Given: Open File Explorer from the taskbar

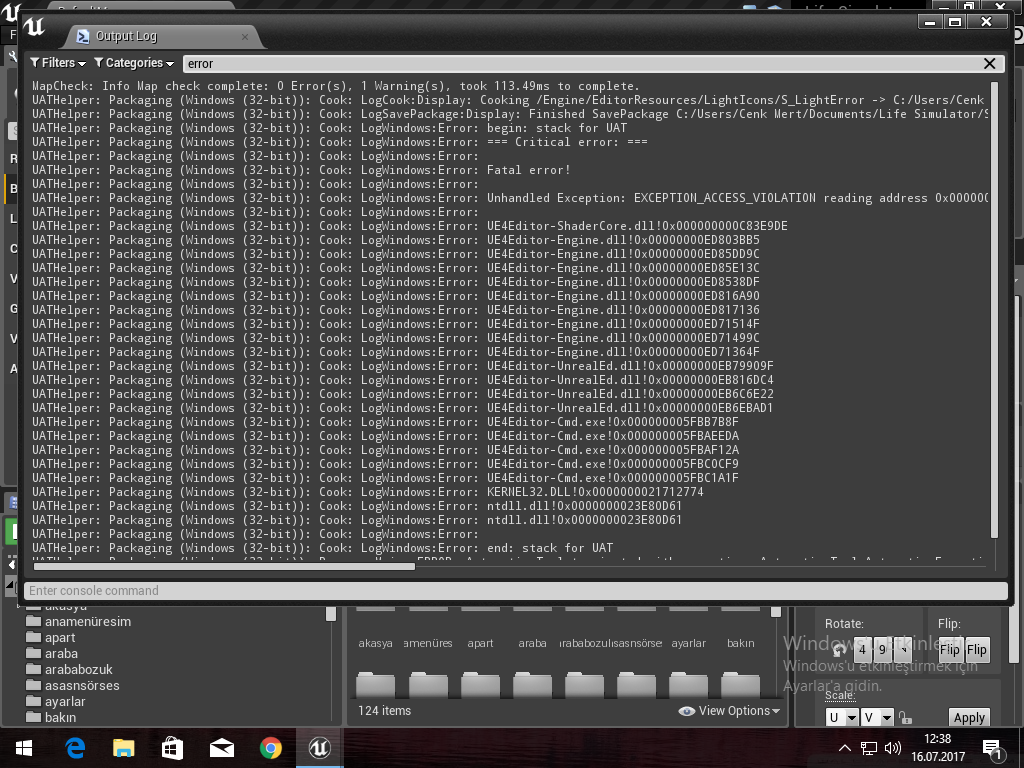Looking at the screenshot, I should [123, 748].
